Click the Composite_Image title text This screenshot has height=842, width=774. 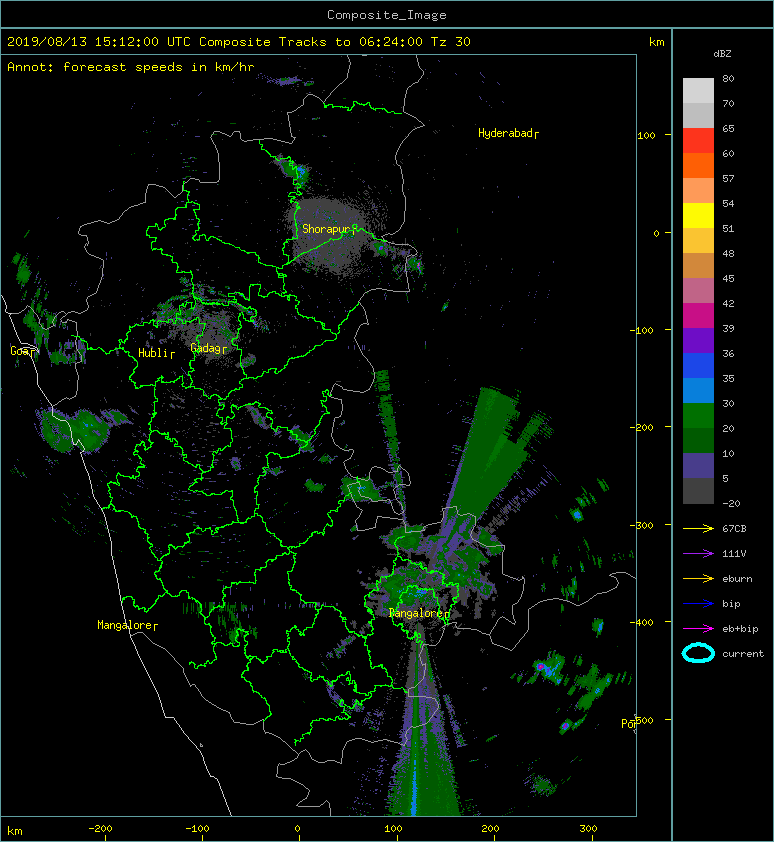[x=387, y=15]
